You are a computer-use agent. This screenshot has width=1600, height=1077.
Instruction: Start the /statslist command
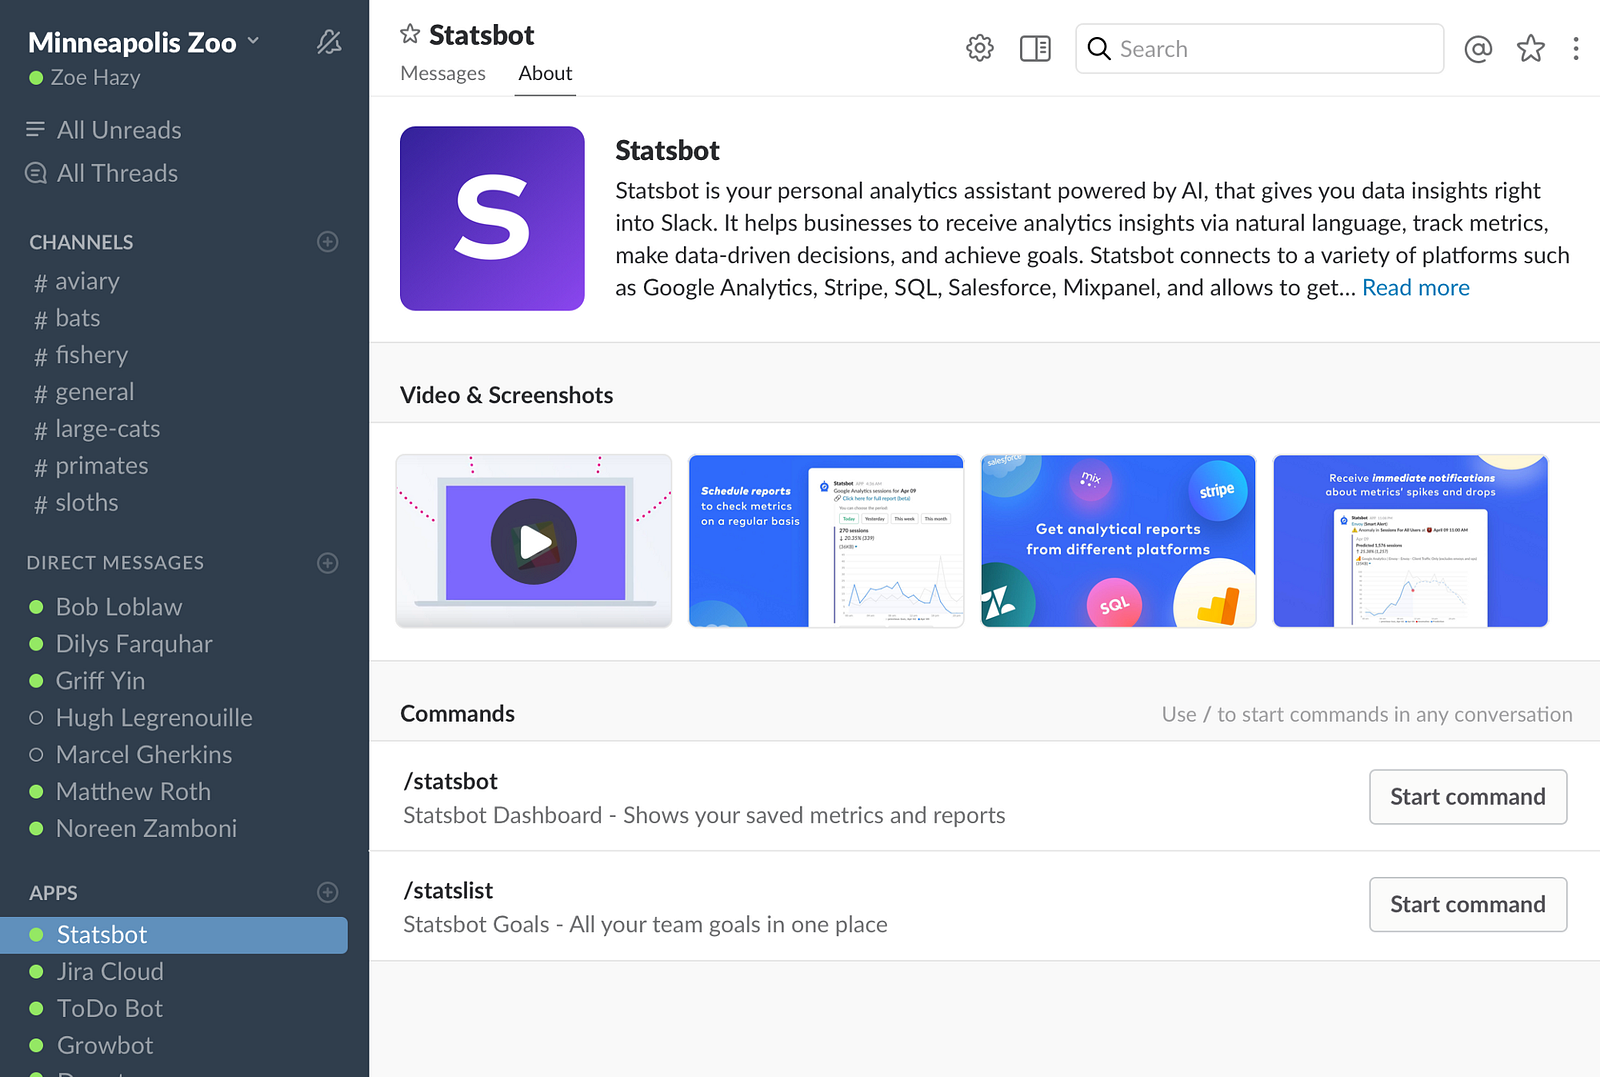tap(1468, 905)
